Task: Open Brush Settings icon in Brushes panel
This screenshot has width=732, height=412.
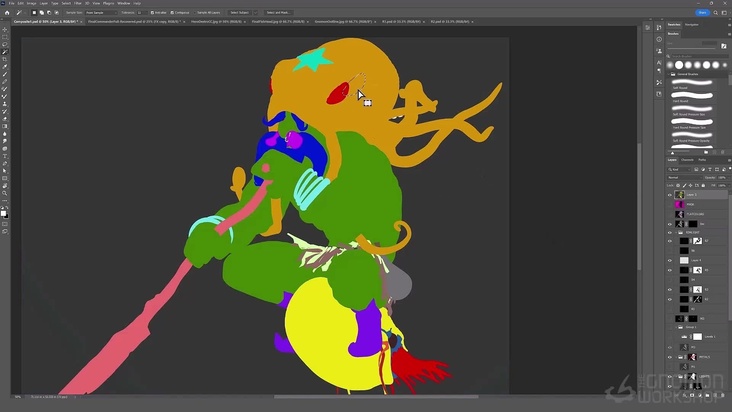Action: point(724,46)
